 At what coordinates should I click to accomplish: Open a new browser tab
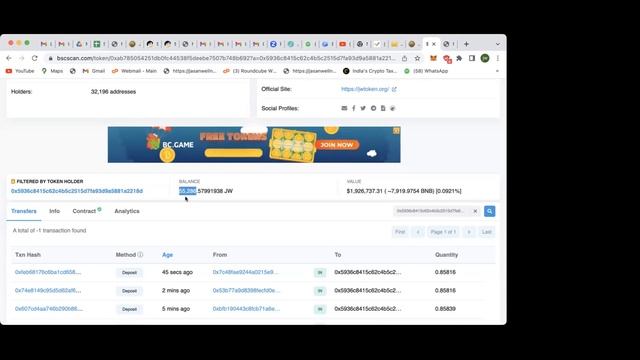466,44
